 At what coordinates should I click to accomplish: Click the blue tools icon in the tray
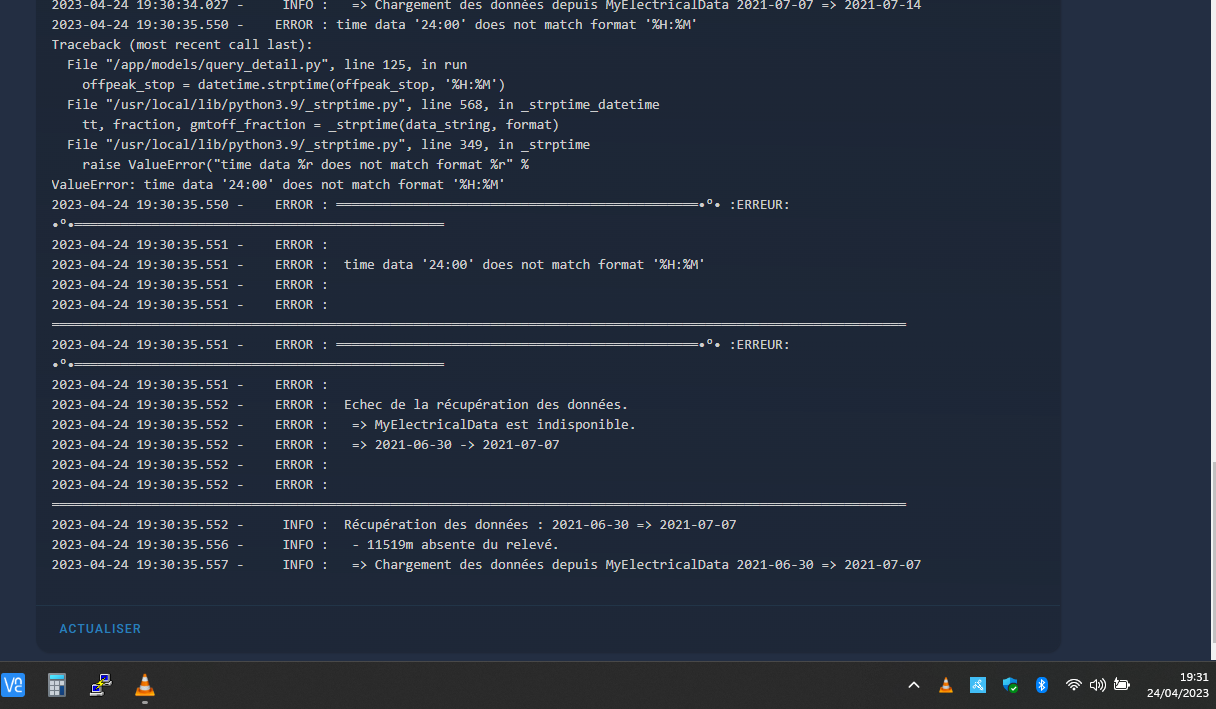977,685
